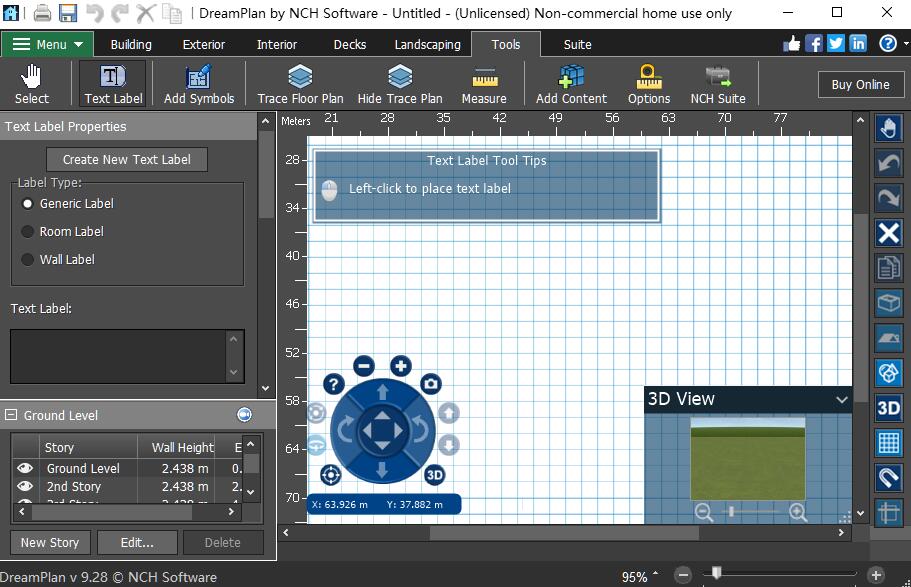Select the Text Label tool

pyautogui.click(x=112, y=84)
